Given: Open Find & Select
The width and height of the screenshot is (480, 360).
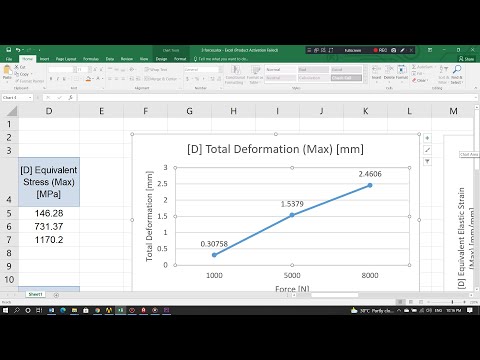Looking at the screenshot, I should tap(457, 74).
